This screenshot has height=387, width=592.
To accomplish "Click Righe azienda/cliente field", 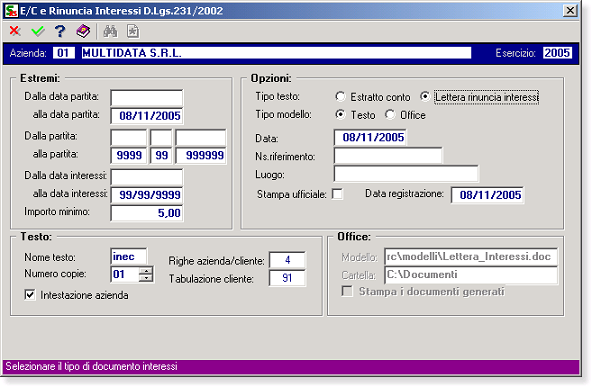I will [x=287, y=260].
